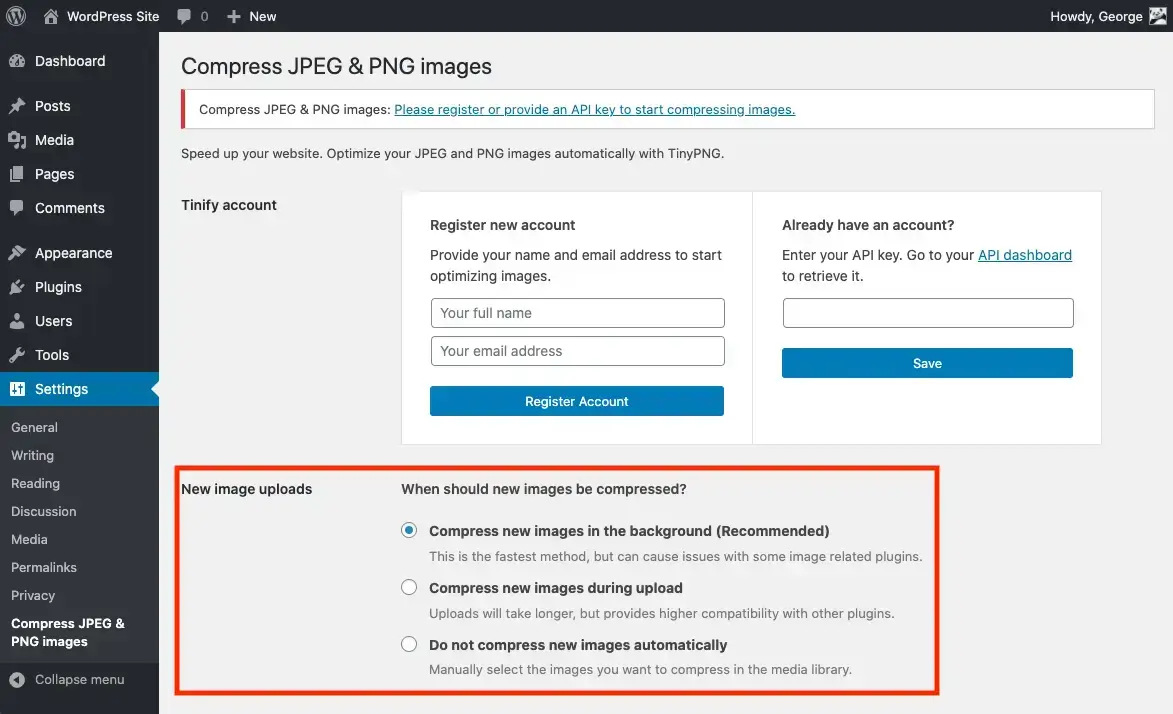
Task: Select Do not compress new images automatically
Action: (408, 644)
